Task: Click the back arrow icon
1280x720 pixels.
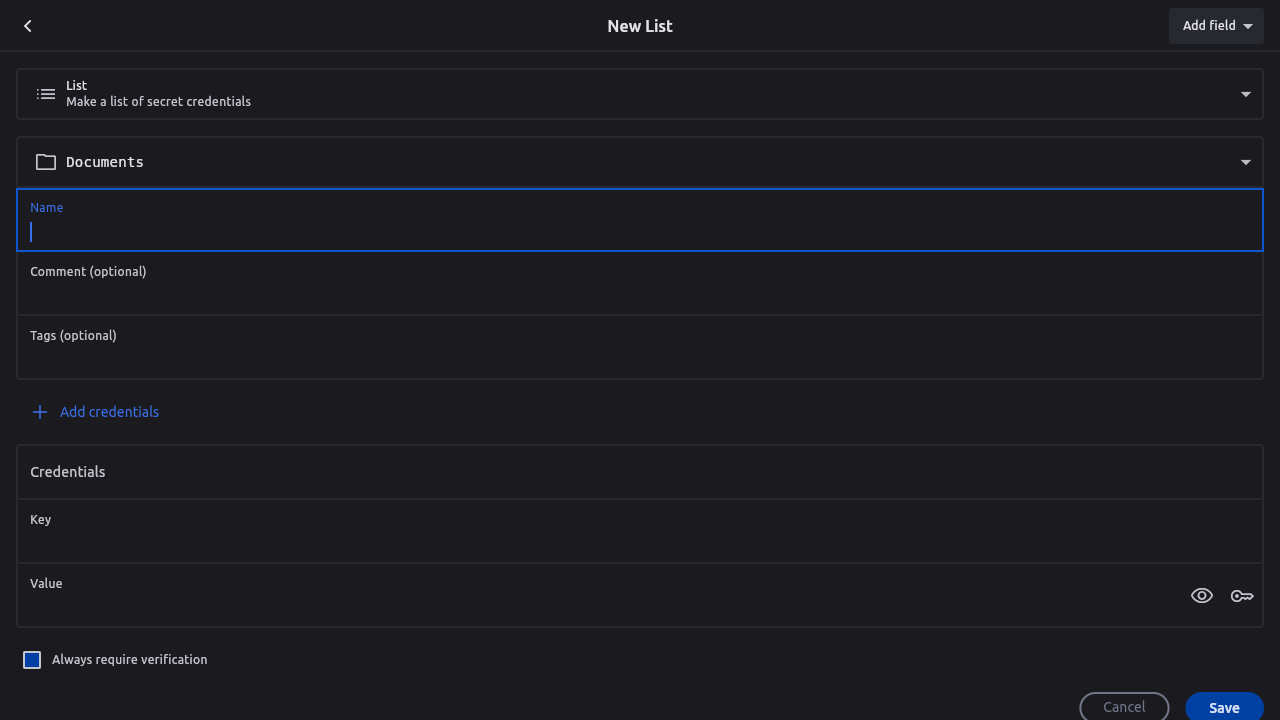Action: point(28,26)
